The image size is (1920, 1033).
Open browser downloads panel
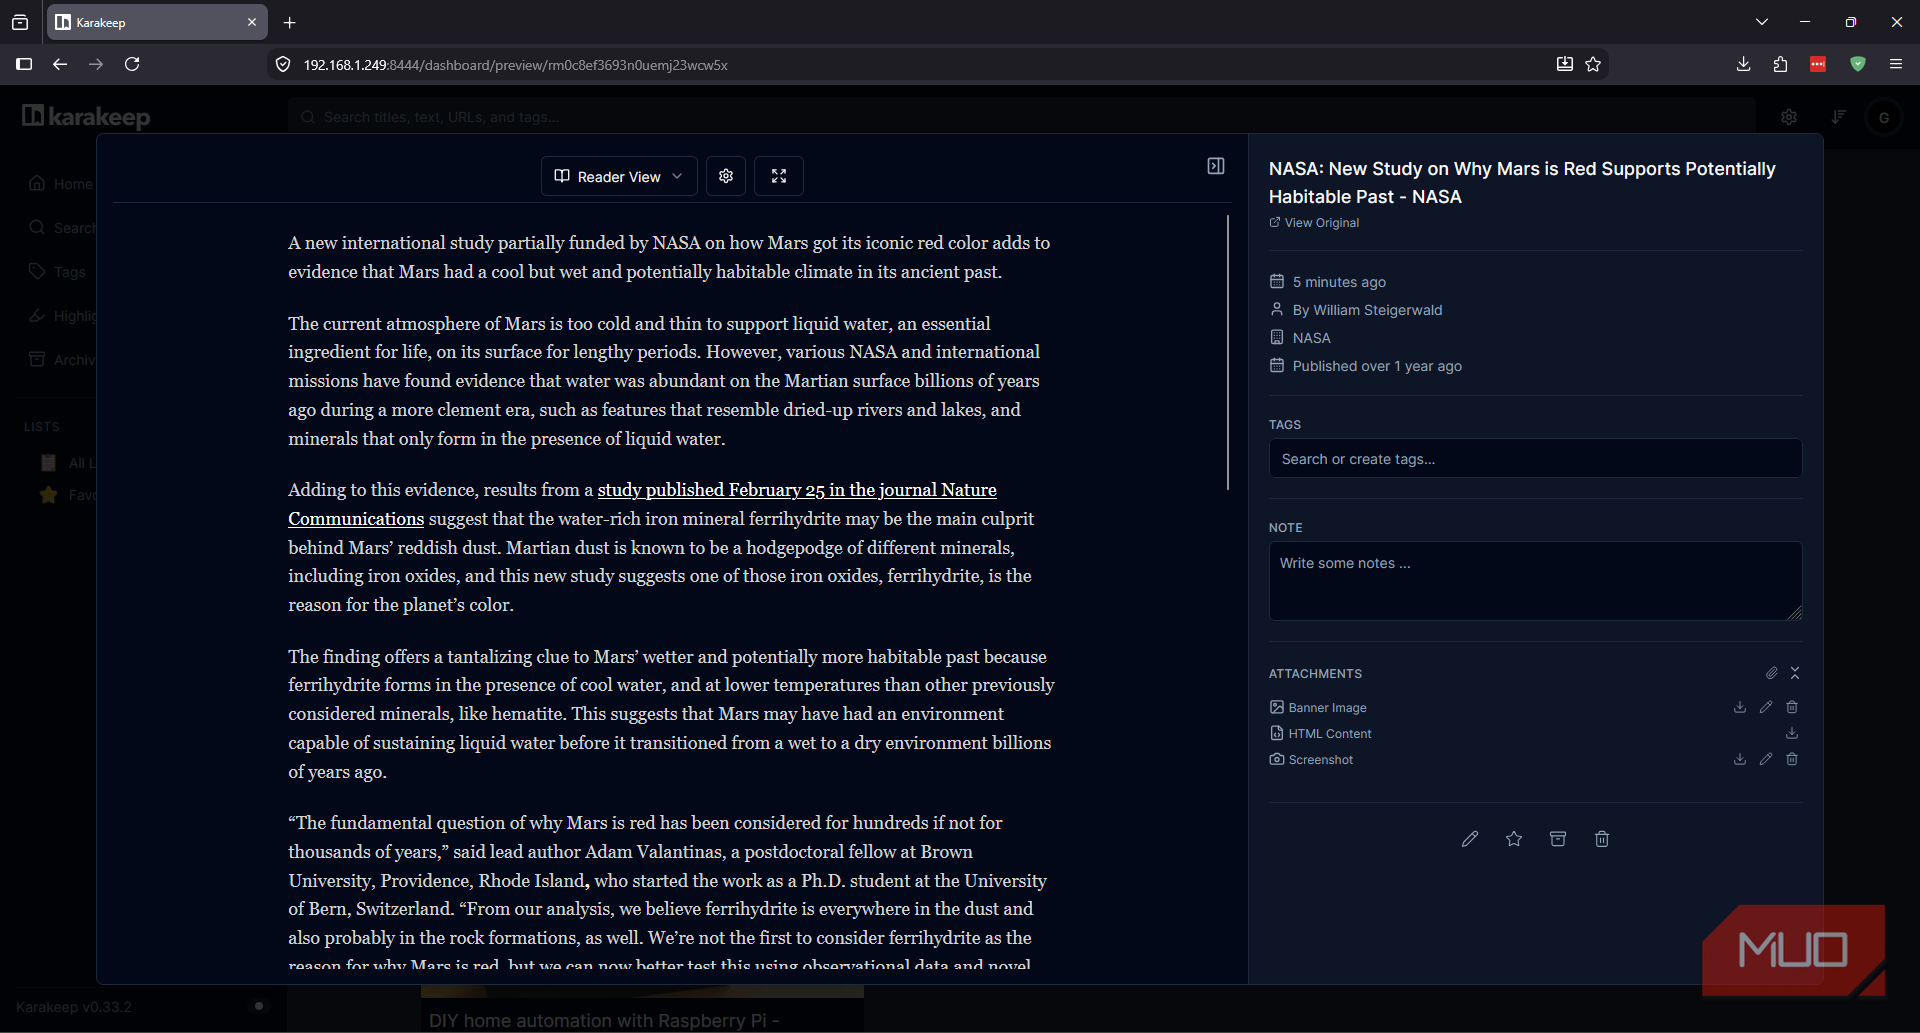(1743, 64)
